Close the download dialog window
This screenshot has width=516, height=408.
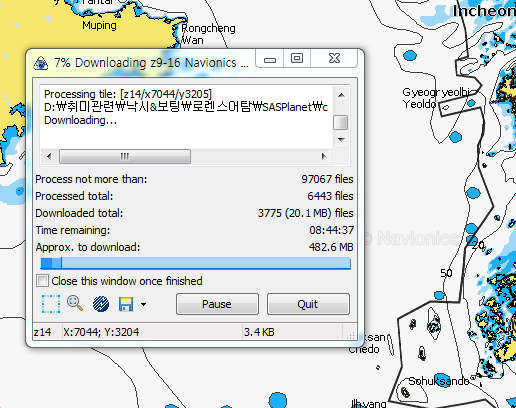pos(334,59)
